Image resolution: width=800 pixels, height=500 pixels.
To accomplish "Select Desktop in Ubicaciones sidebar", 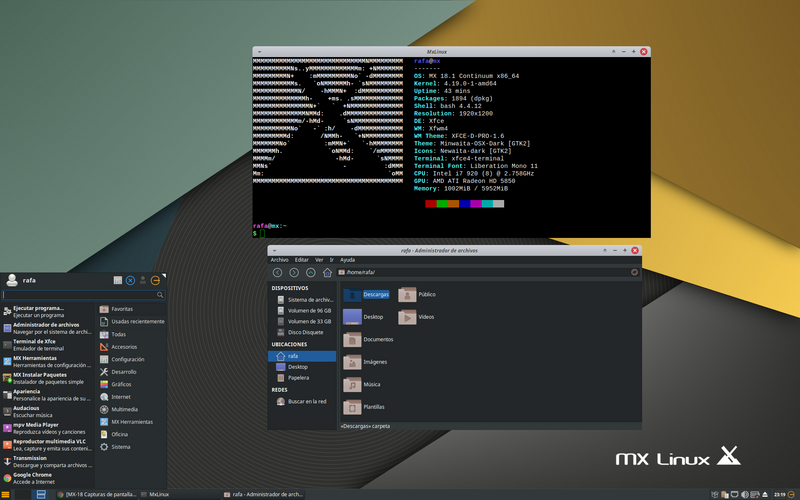I will (302, 367).
